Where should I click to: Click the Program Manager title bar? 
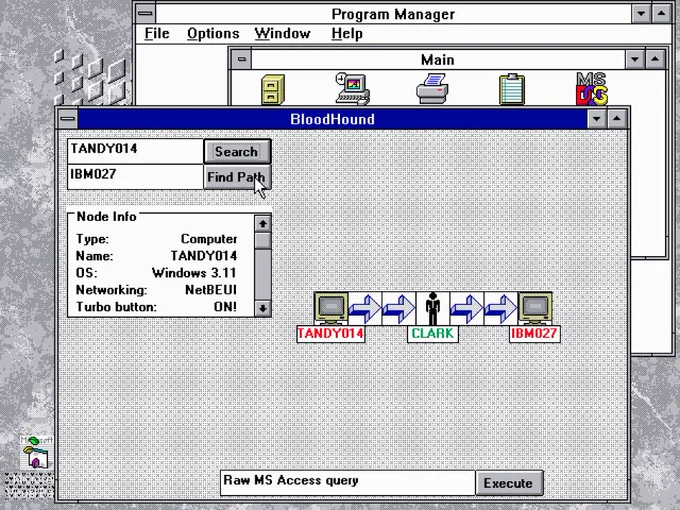393,14
